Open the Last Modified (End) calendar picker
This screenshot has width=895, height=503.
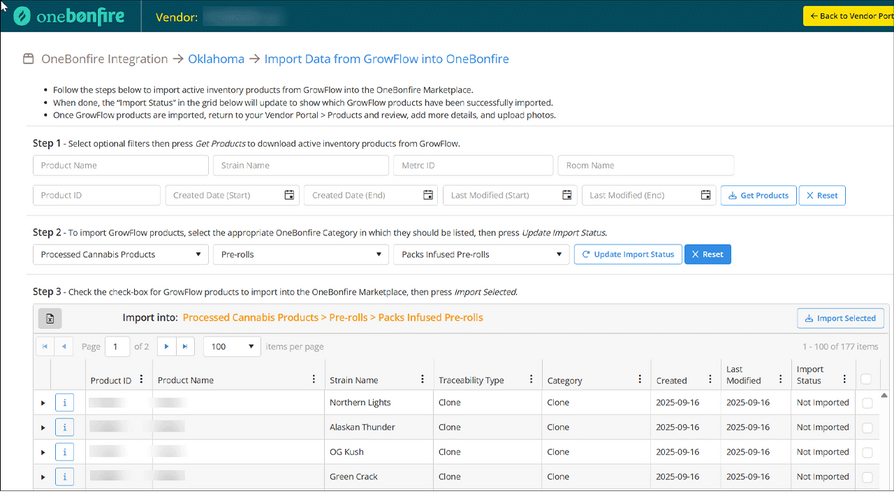pos(706,195)
